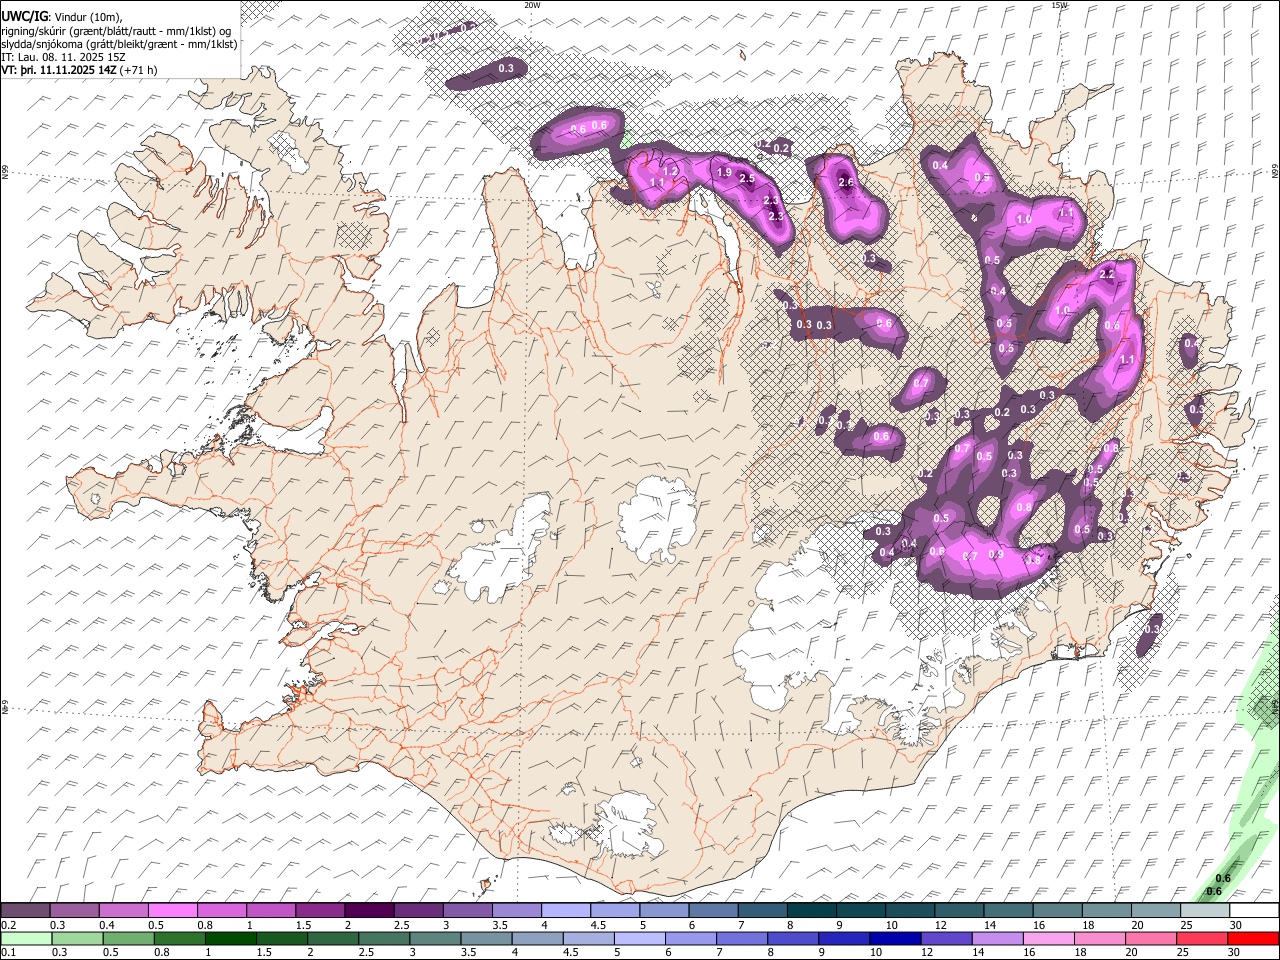1280x960 pixels.
Task: Click the '1.9' precipitation value on the map
Action: (725, 173)
